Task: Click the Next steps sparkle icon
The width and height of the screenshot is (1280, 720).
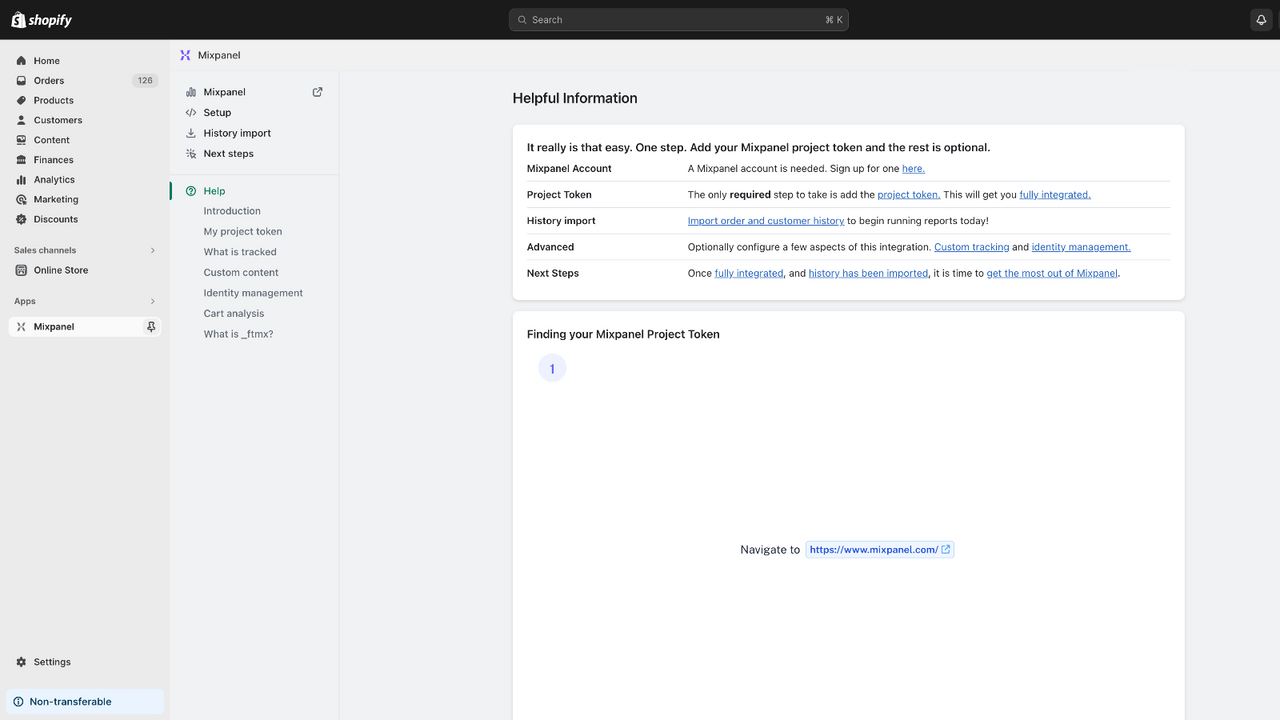Action: tap(191, 154)
